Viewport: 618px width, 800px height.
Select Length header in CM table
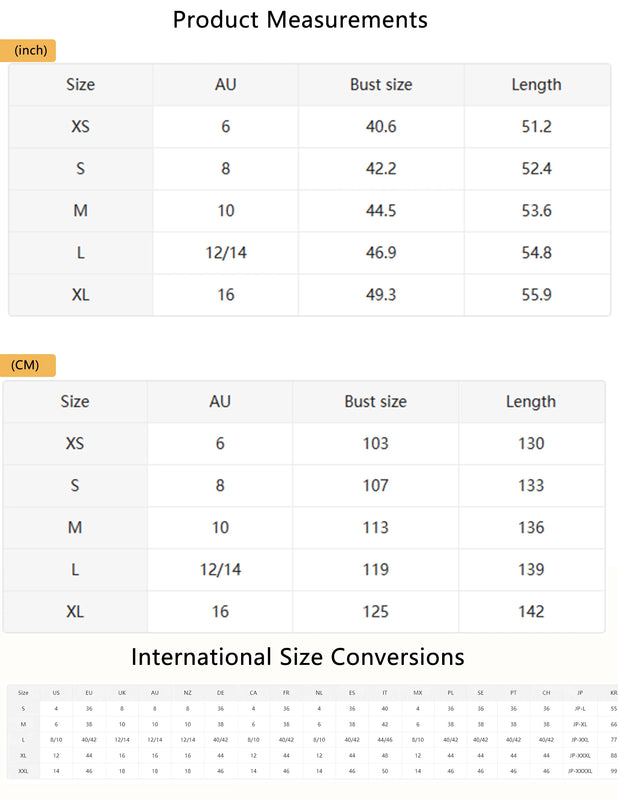coord(531,402)
